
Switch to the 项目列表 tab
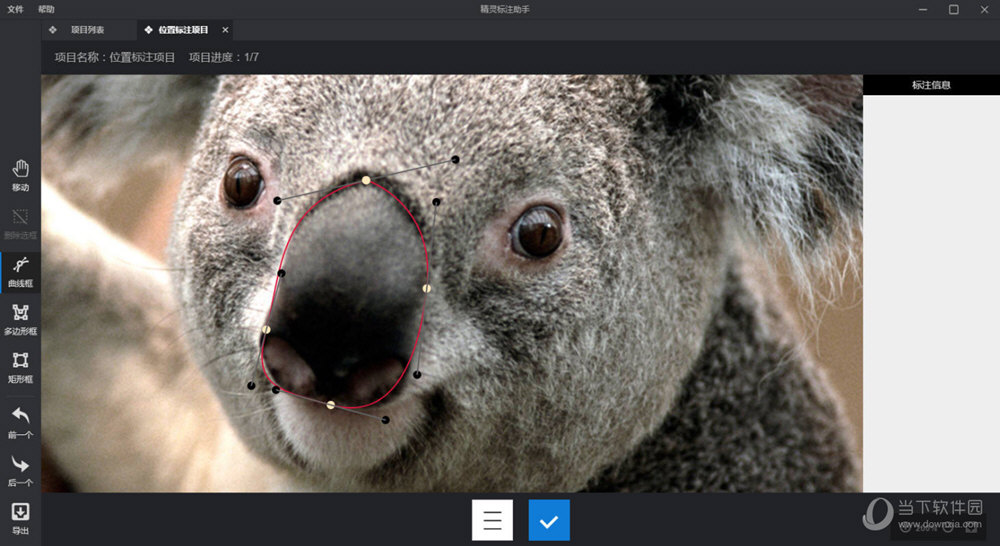pyautogui.click(x=88, y=30)
